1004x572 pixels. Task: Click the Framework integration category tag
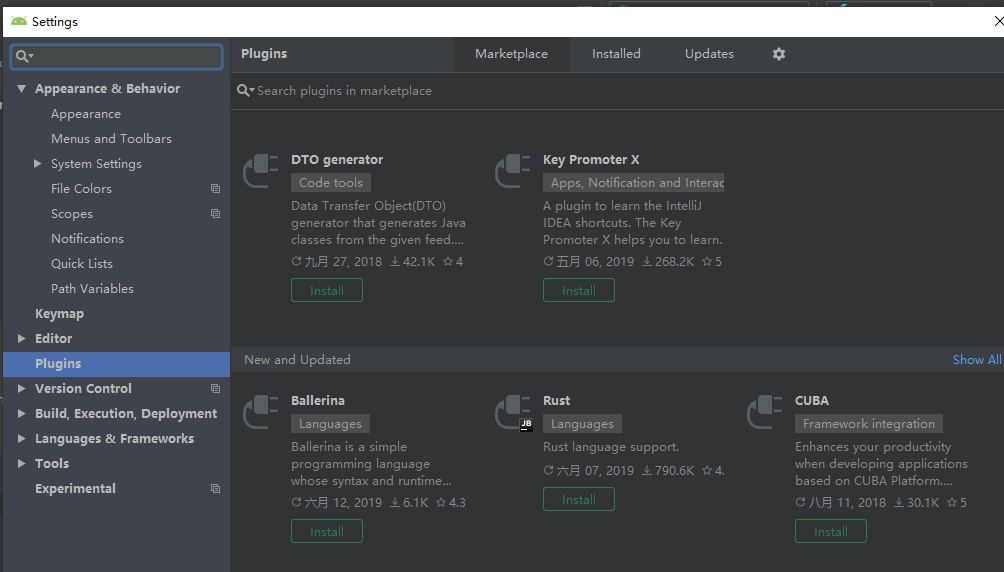(x=868, y=423)
